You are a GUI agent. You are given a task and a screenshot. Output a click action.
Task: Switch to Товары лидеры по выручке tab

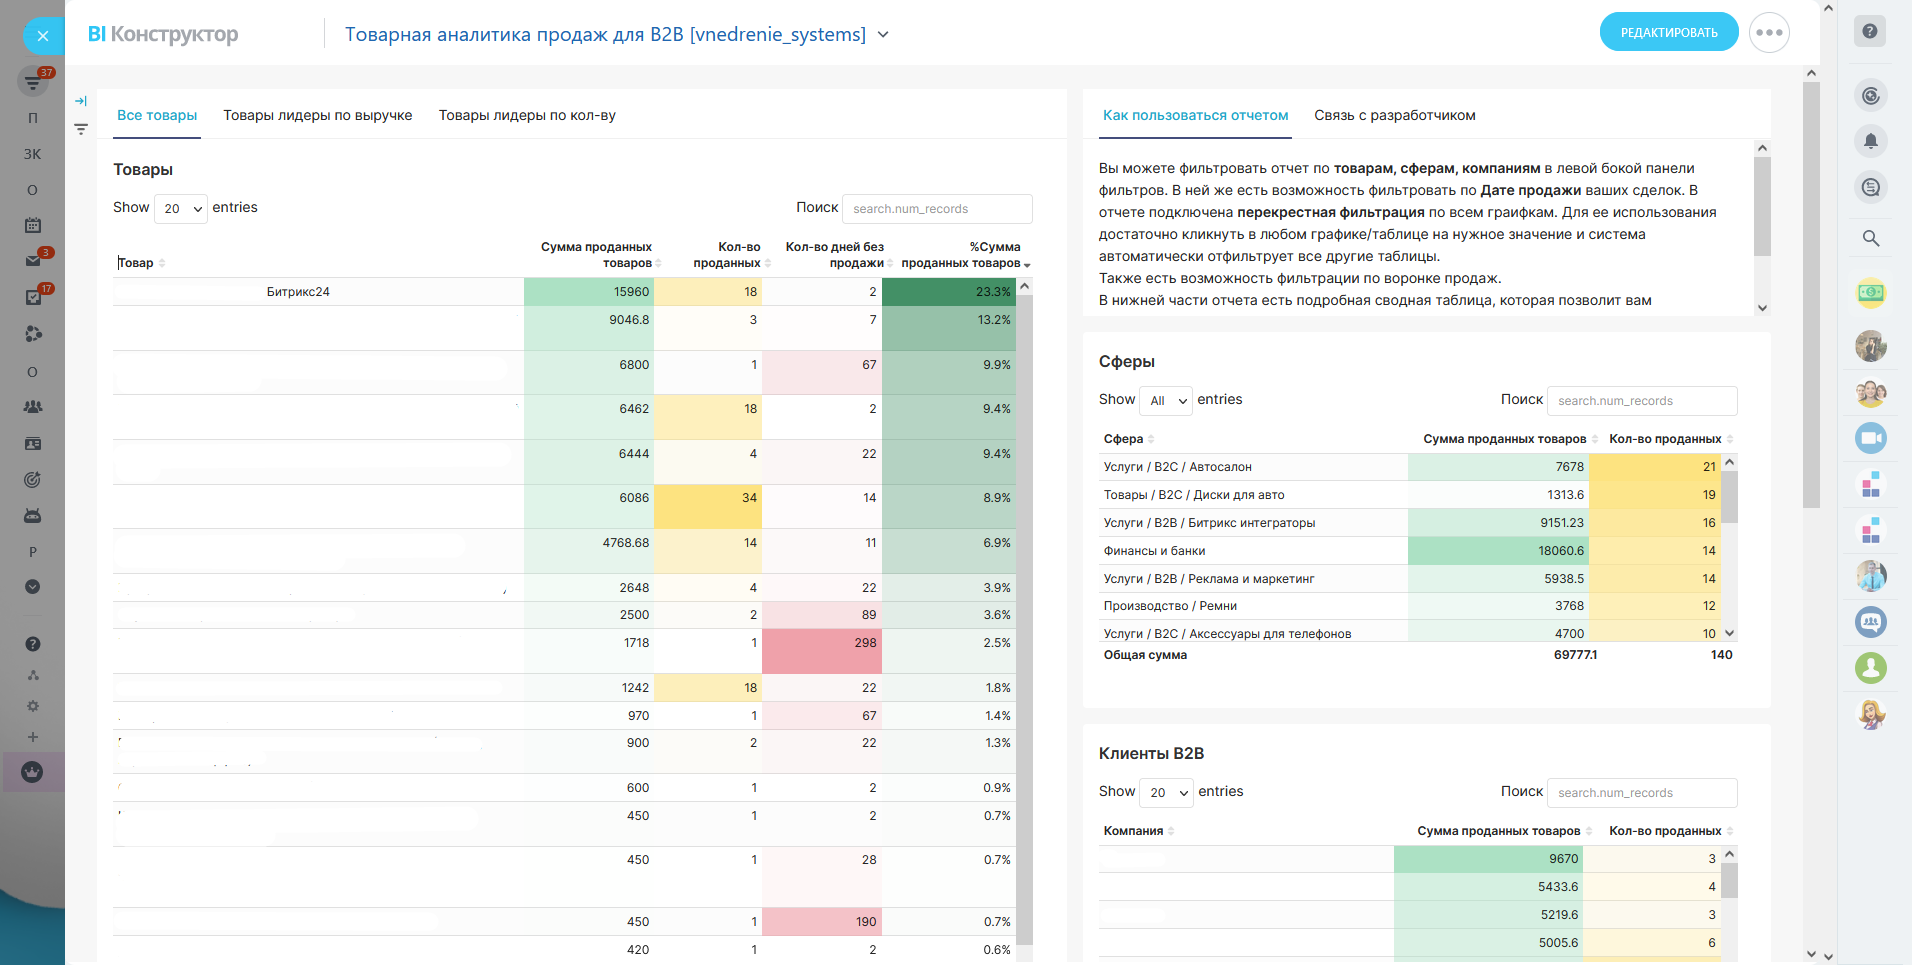coord(317,116)
